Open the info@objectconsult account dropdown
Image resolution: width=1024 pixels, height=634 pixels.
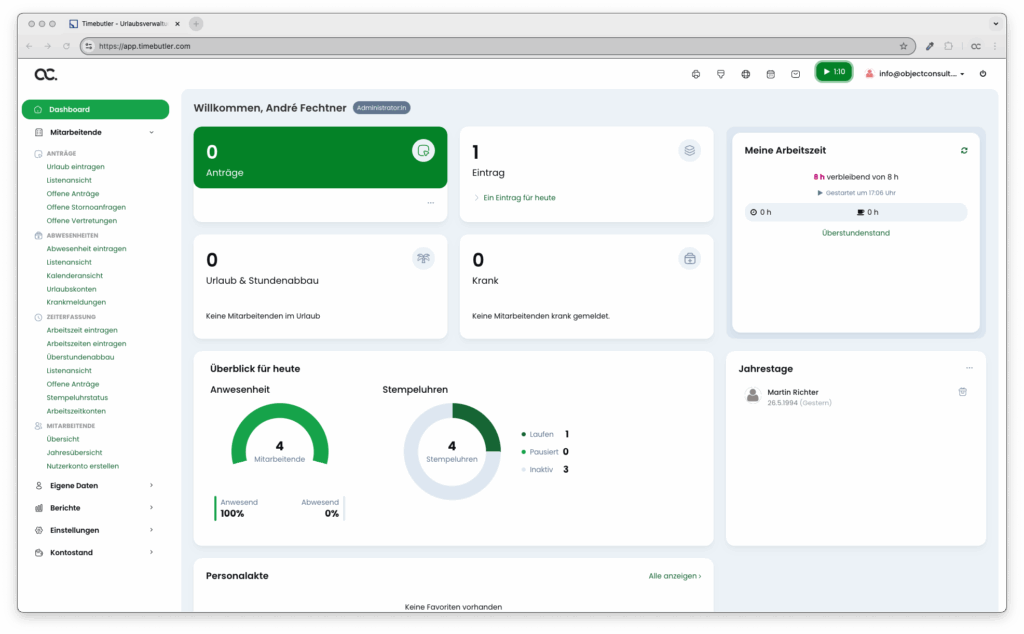coord(915,73)
